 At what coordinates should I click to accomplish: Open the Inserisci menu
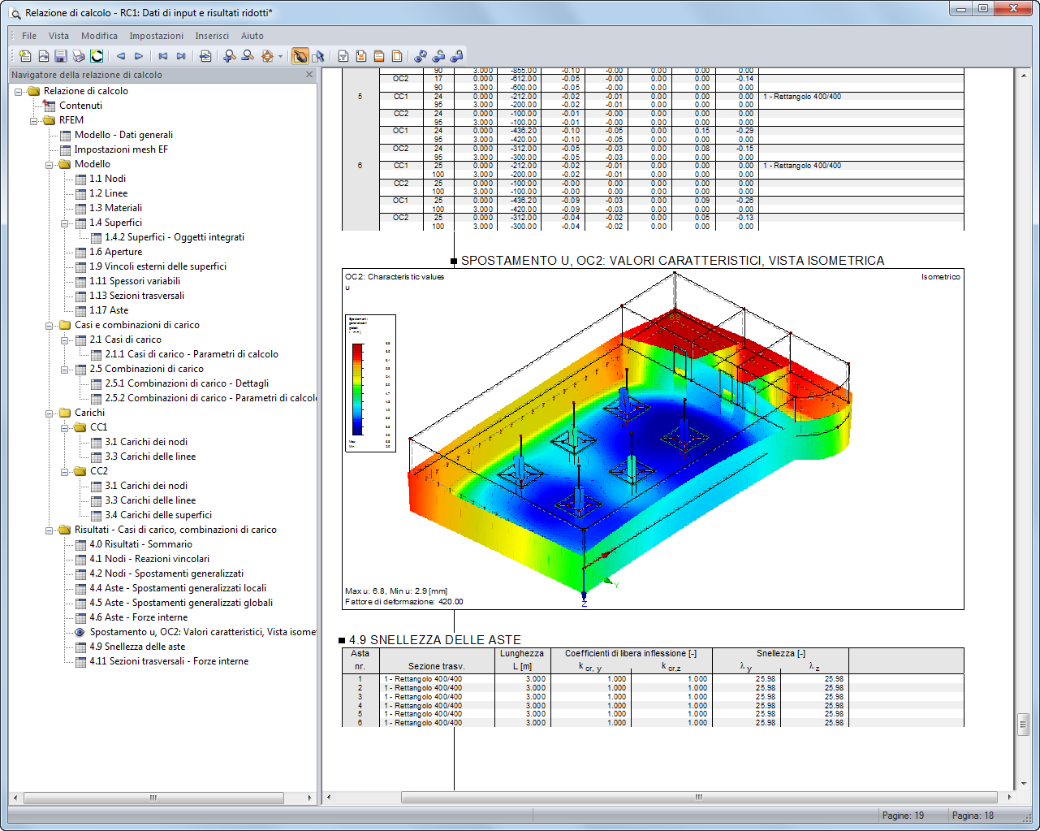pyautogui.click(x=212, y=36)
